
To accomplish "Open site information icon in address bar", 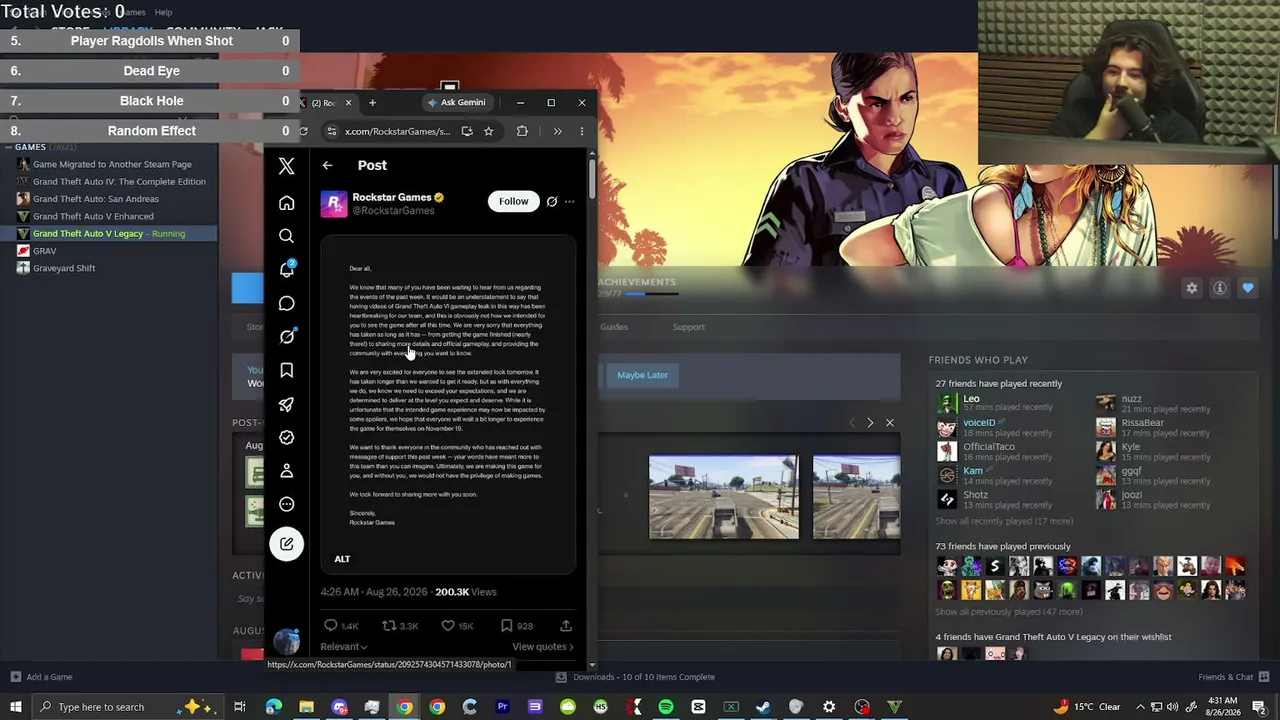I will click(331, 131).
